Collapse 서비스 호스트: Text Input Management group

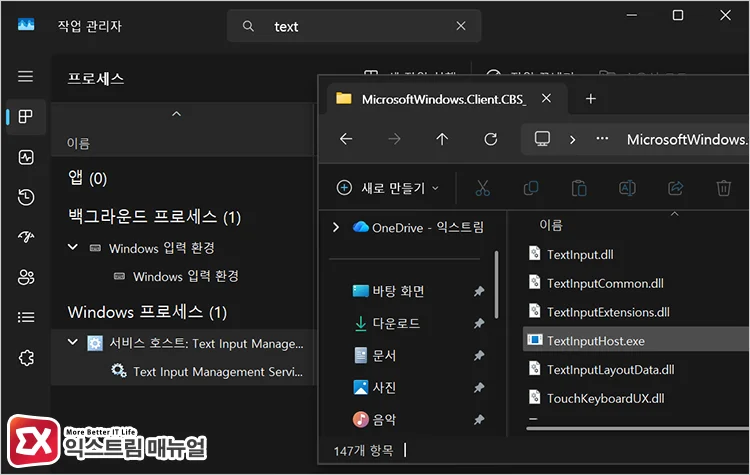coord(73,342)
